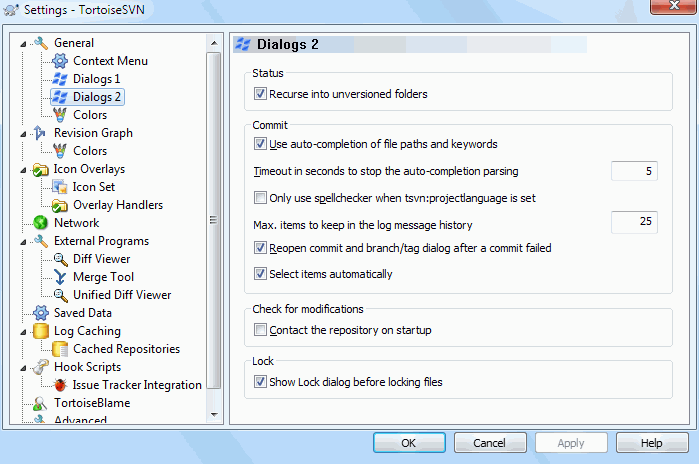Click the Cached Repositories icon
The width and height of the screenshot is (699, 464).
[x=60, y=349]
